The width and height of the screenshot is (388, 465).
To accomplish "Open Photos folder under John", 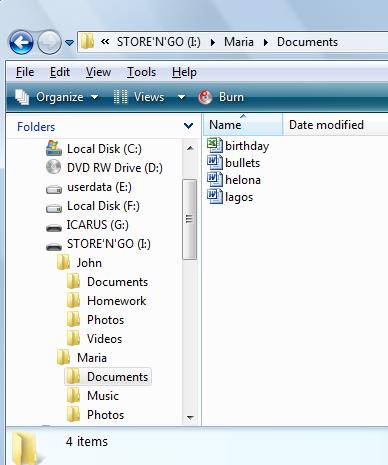I will [x=105, y=320].
